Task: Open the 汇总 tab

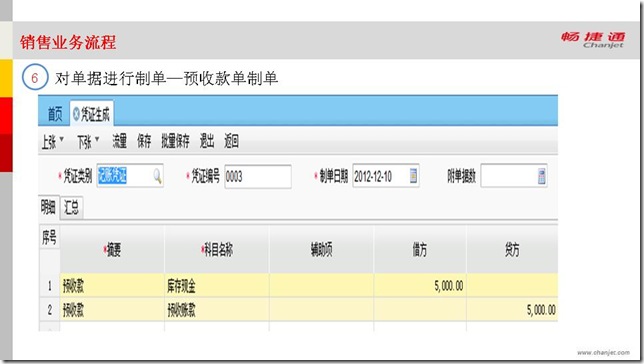Action: (71, 207)
